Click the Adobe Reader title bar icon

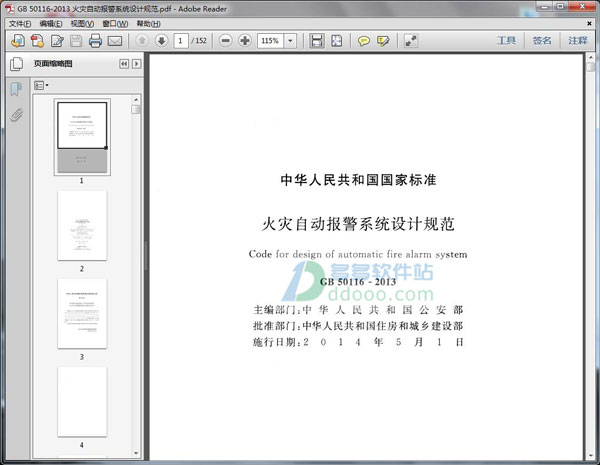(x=10, y=8)
